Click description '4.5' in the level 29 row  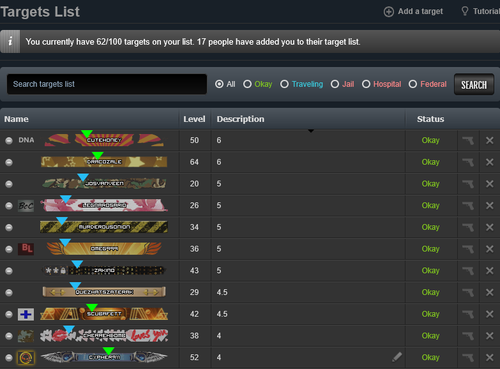click(x=222, y=292)
